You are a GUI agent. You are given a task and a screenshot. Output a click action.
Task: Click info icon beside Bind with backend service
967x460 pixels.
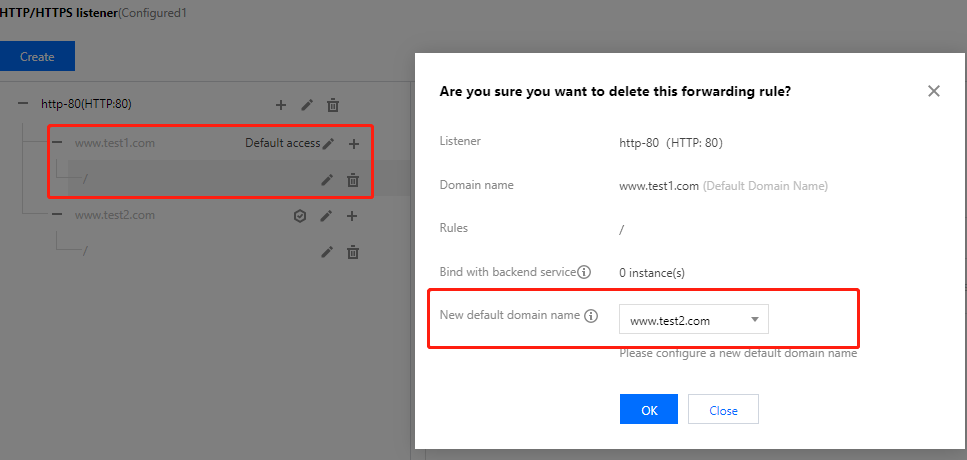click(584, 272)
